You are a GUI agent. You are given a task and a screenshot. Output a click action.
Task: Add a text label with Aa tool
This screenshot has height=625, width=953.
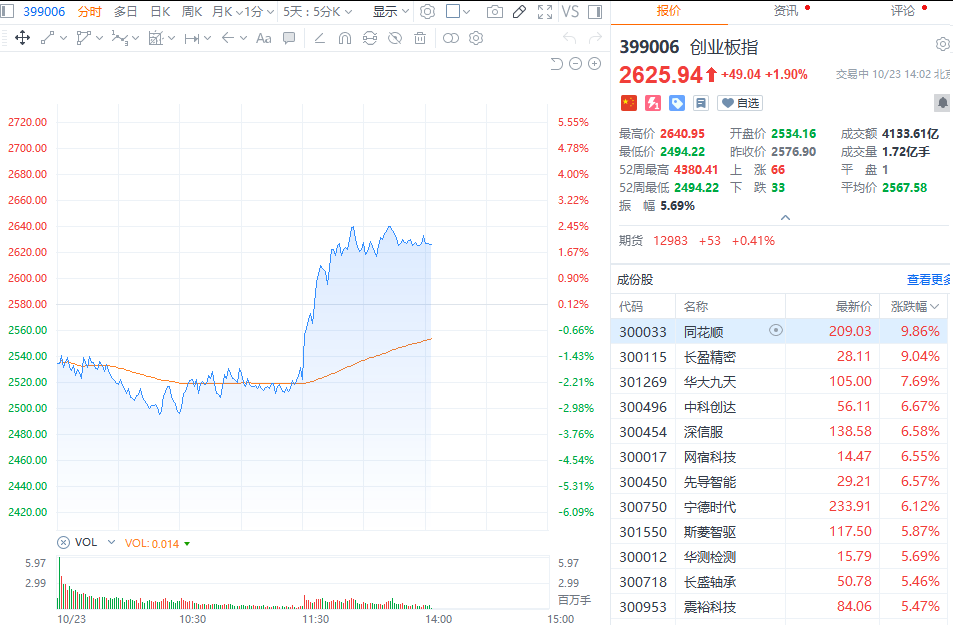pos(264,38)
